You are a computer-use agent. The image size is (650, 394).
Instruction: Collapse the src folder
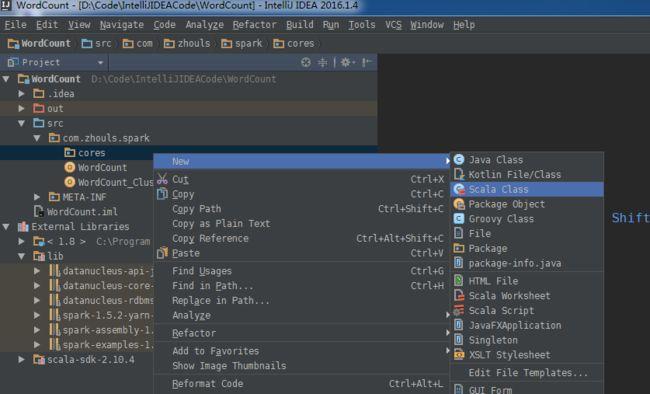point(22,123)
